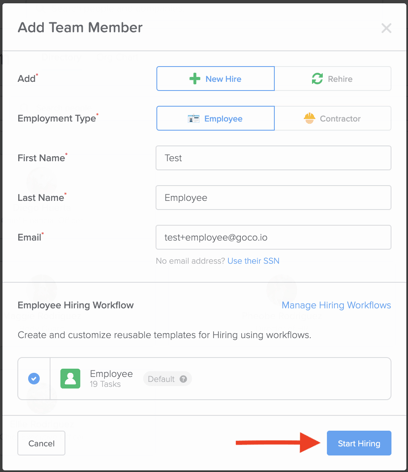The height and width of the screenshot is (472, 408).
Task: Click the green person icon for Employee workflow
Action: (x=70, y=379)
